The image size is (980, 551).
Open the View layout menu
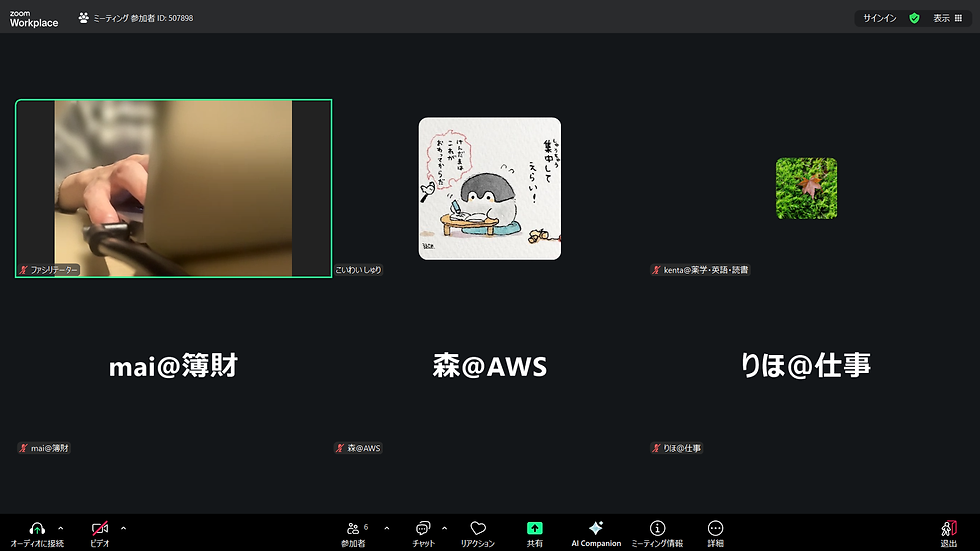click(x=948, y=18)
